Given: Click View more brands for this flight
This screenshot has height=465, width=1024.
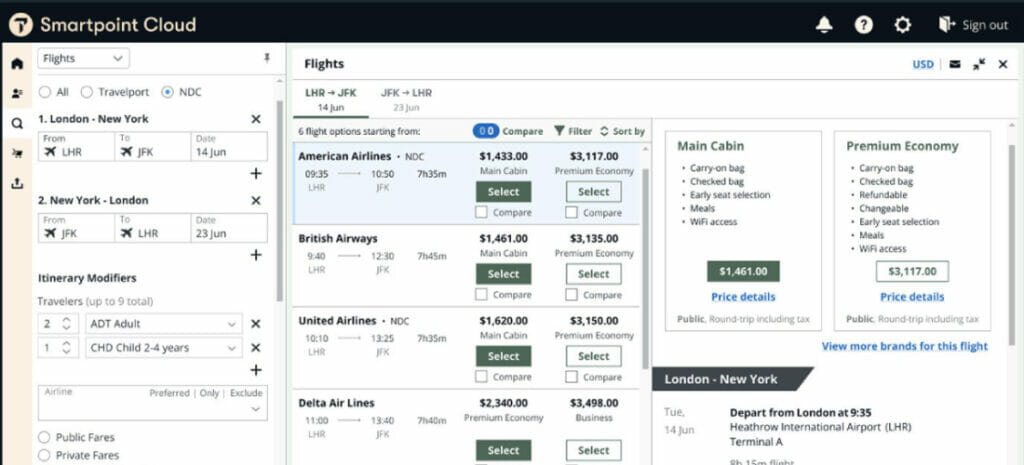Looking at the screenshot, I should point(904,346).
